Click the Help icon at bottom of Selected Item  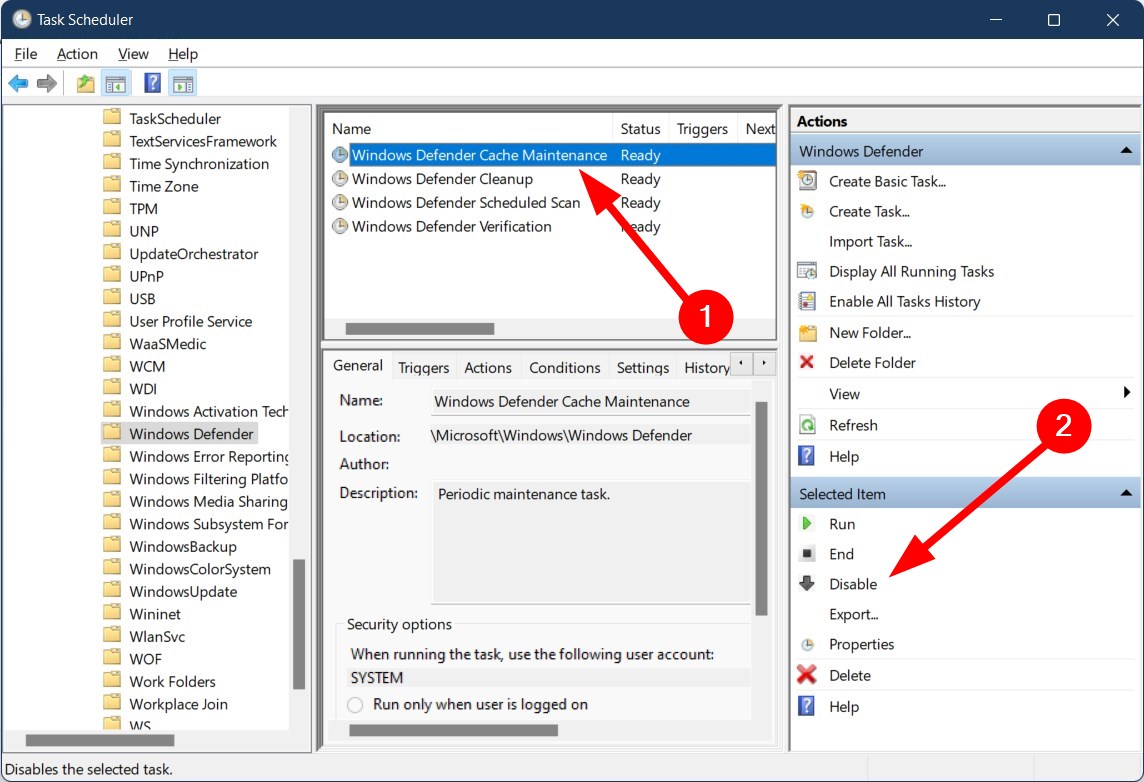click(806, 706)
